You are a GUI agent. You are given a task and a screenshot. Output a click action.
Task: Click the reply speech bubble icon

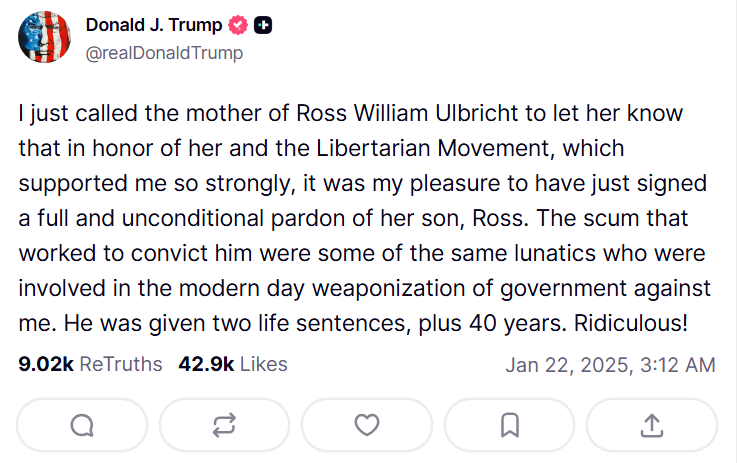click(x=82, y=425)
